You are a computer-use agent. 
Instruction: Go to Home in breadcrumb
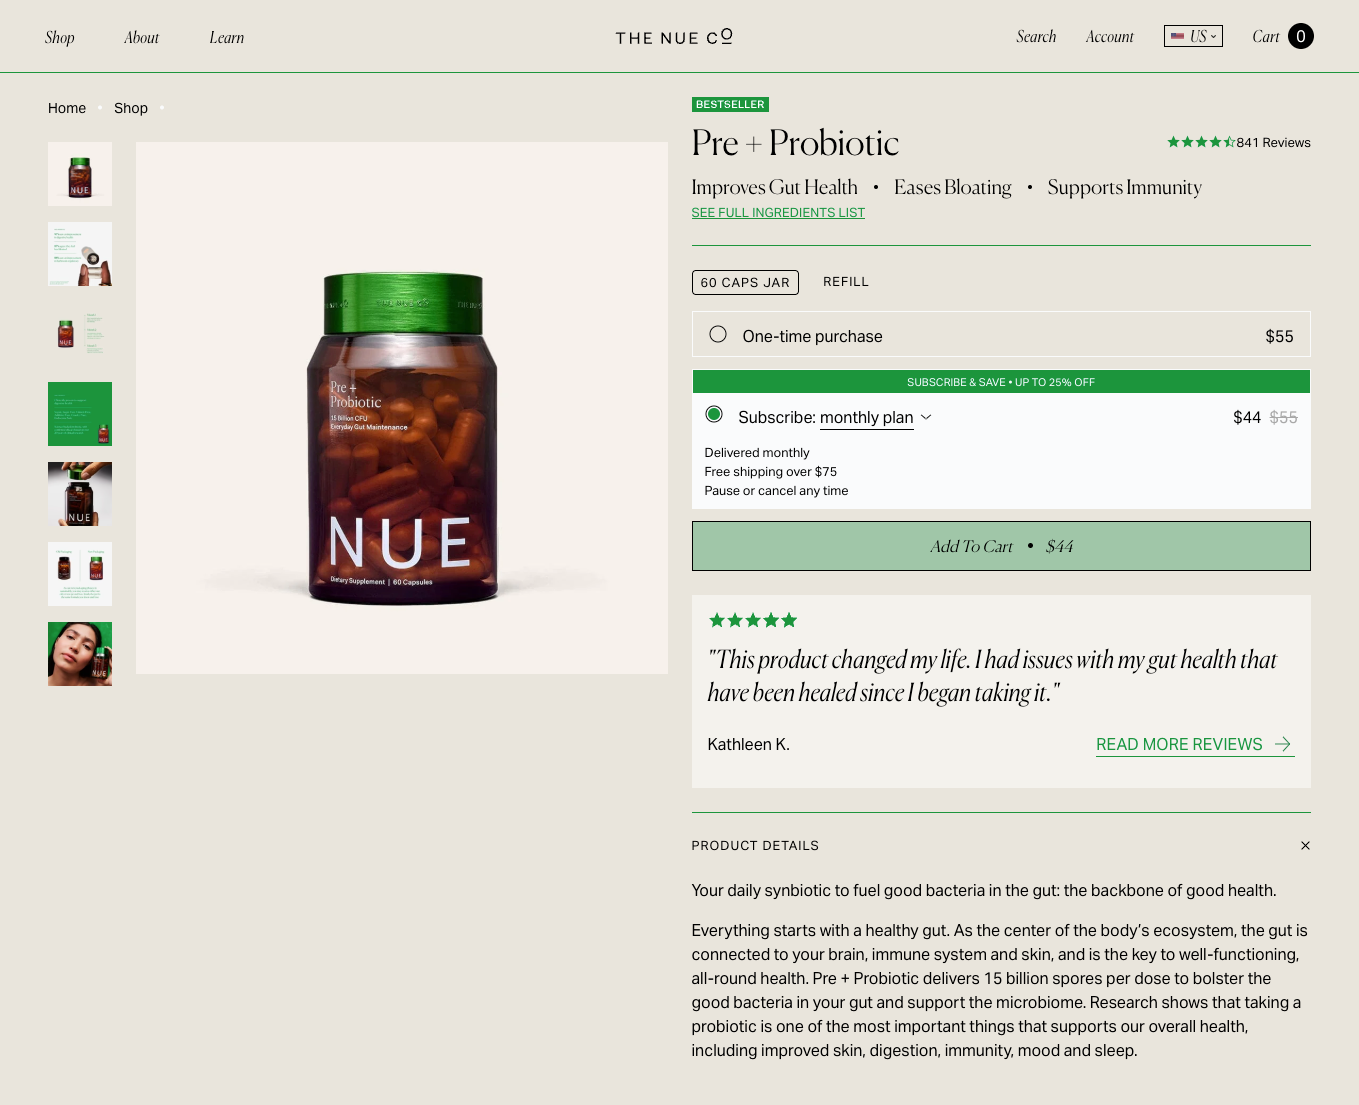(67, 108)
